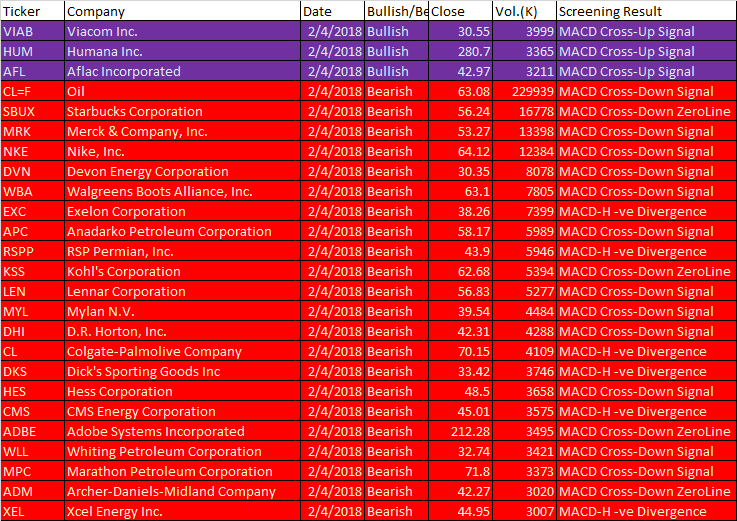Click SBUX close price 56.24
The height and width of the screenshot is (521, 737).
461,111
